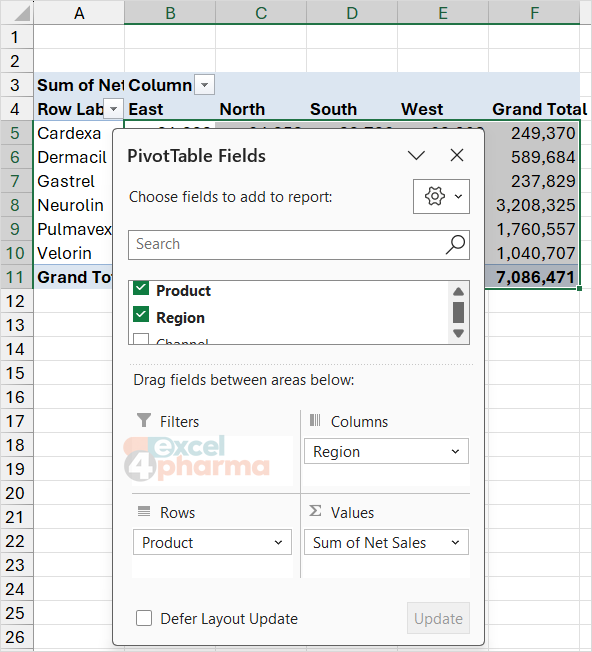Click the field list scroll up arrow

(458, 291)
